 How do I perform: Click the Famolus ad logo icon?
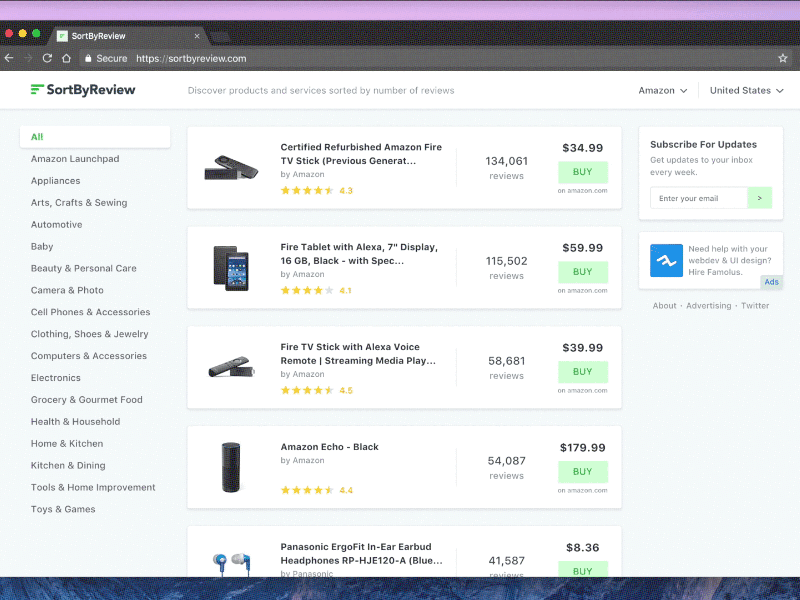tap(666, 261)
